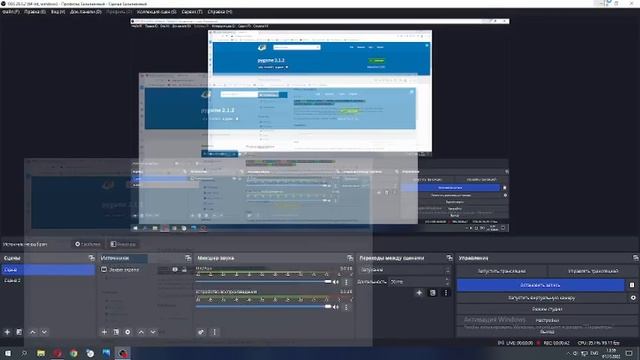Open the Help menu
The width and height of the screenshot is (640, 360).
[220, 12]
